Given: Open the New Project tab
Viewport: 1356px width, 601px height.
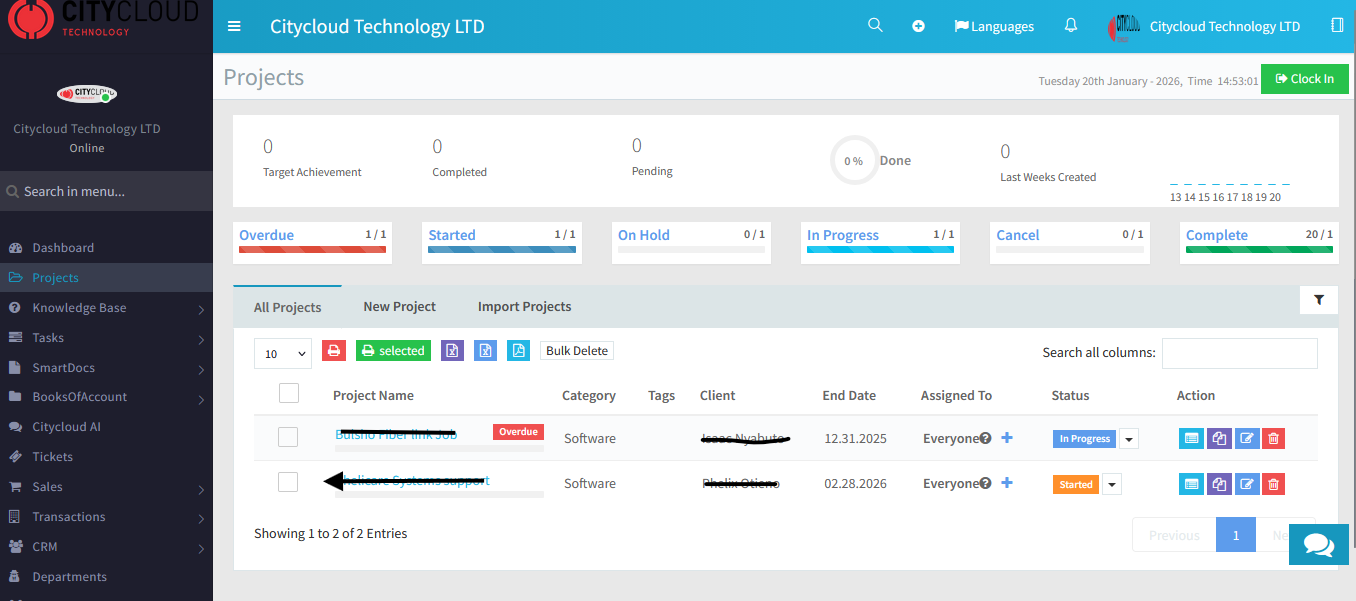Looking at the screenshot, I should [x=400, y=306].
